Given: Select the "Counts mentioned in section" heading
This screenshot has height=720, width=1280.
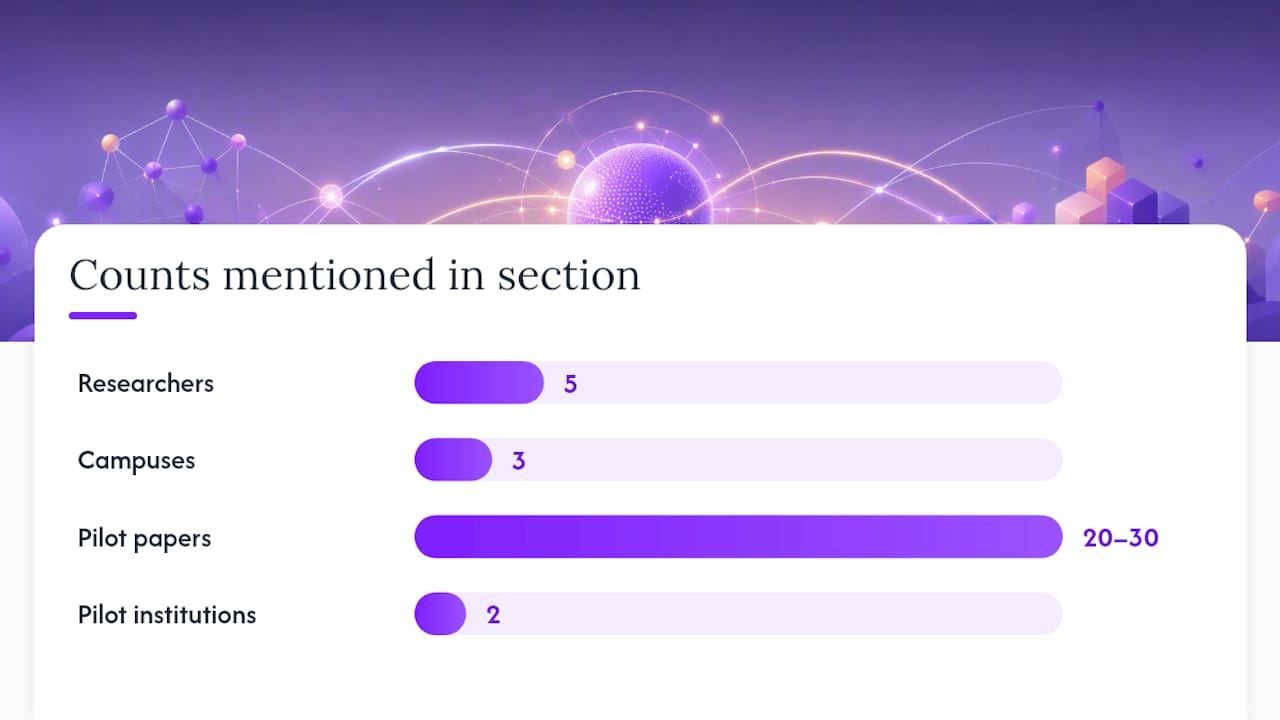Looking at the screenshot, I should coord(355,275).
